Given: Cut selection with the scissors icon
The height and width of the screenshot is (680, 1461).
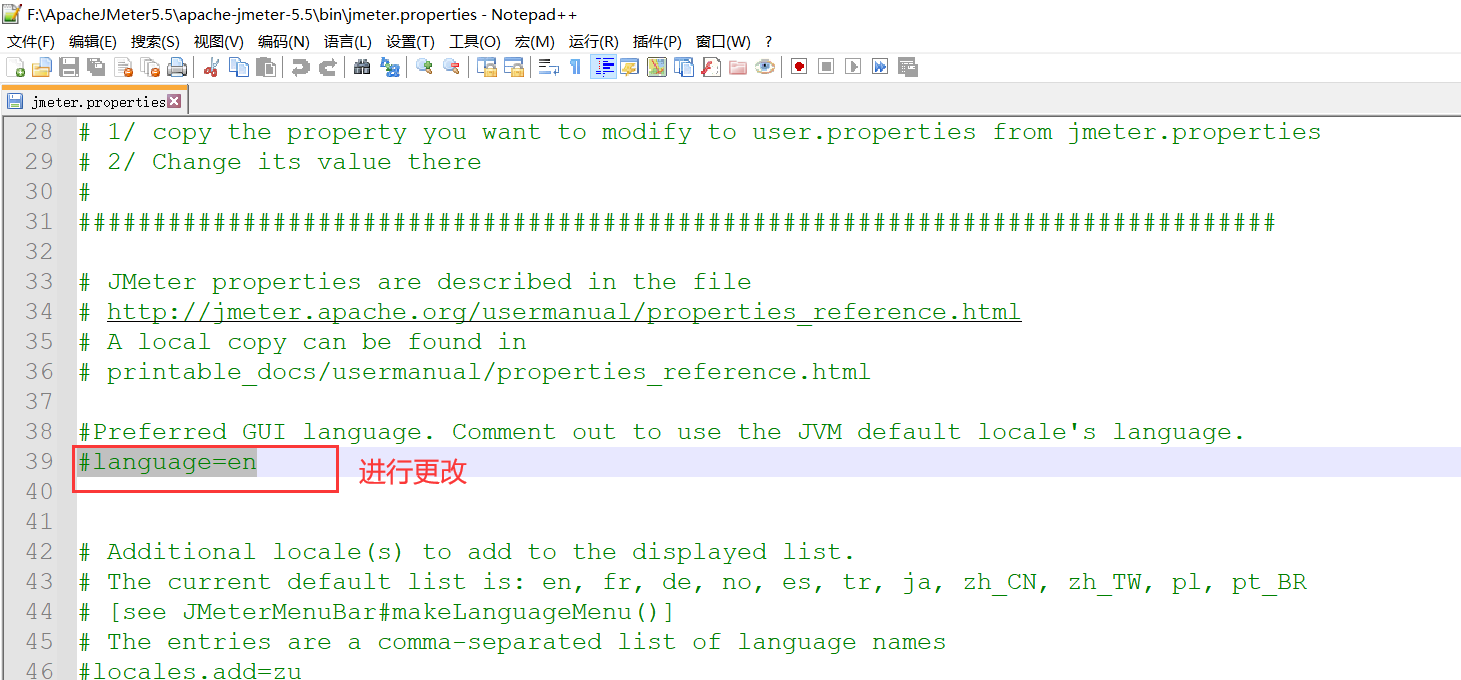Looking at the screenshot, I should (211, 67).
